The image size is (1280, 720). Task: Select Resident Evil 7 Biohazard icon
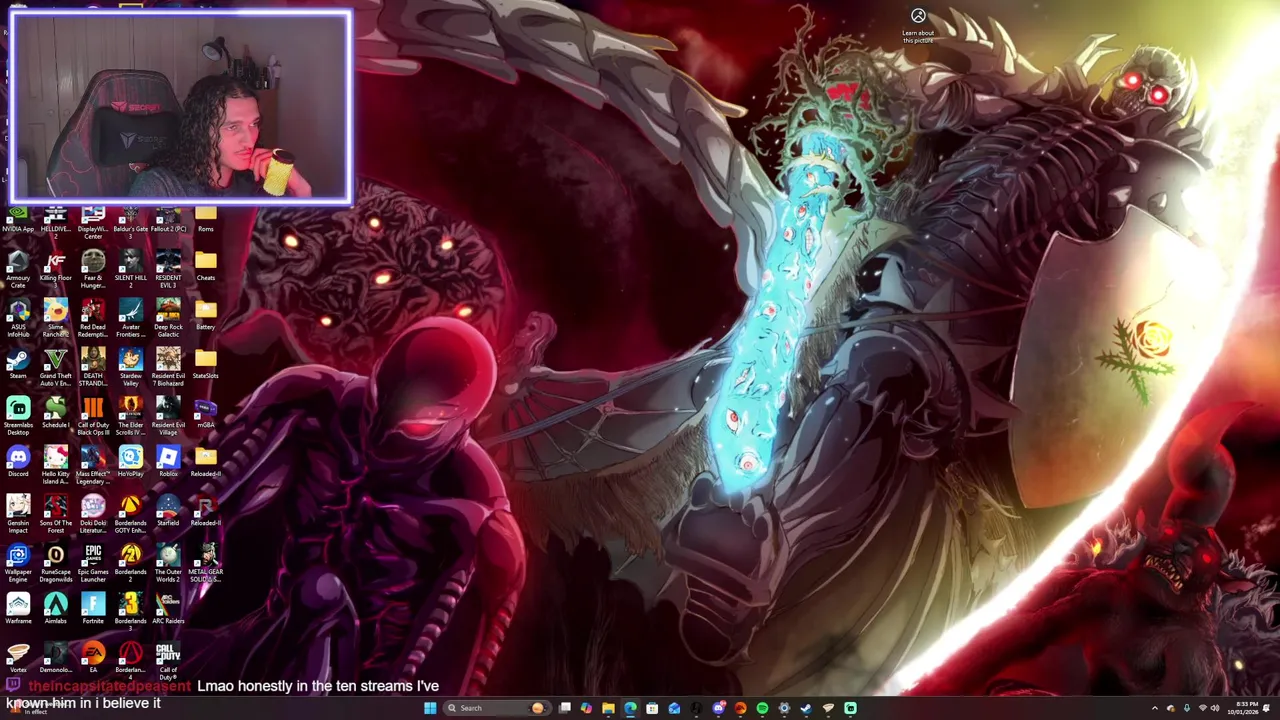coord(168,368)
